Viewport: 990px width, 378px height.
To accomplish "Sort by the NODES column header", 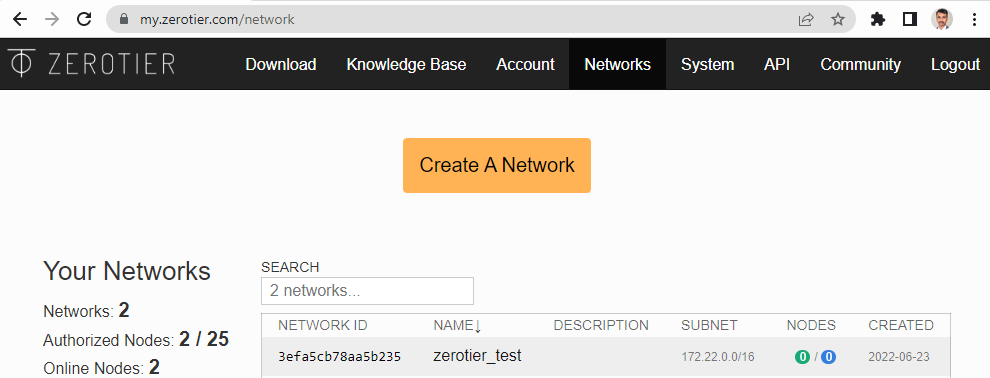I will (x=811, y=326).
